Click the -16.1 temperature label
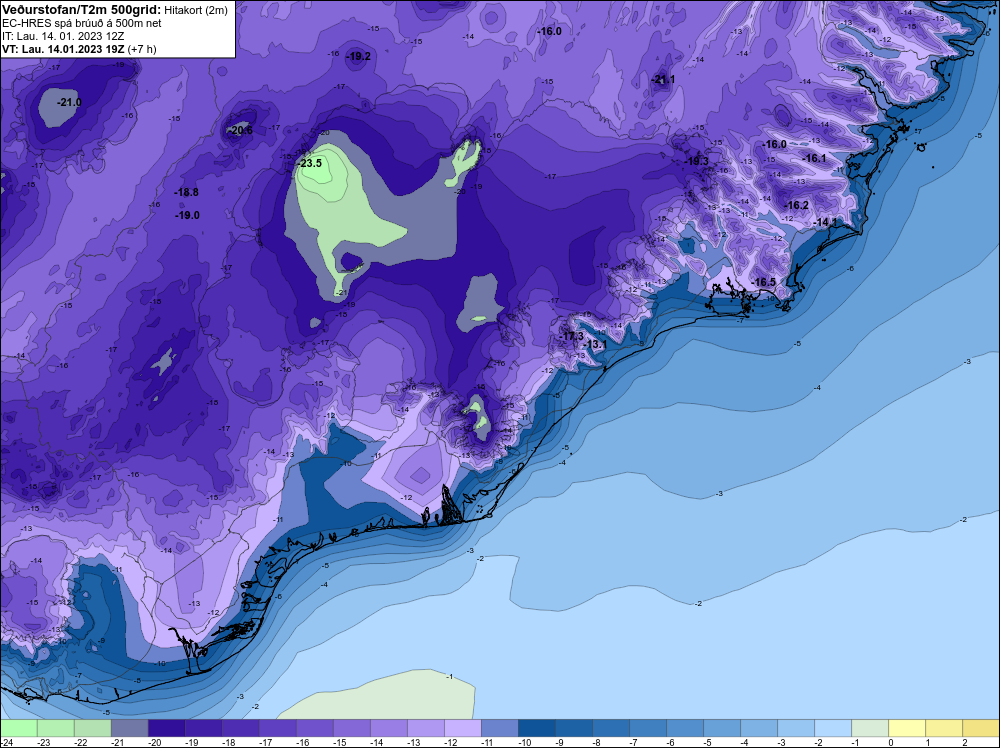 click(814, 158)
